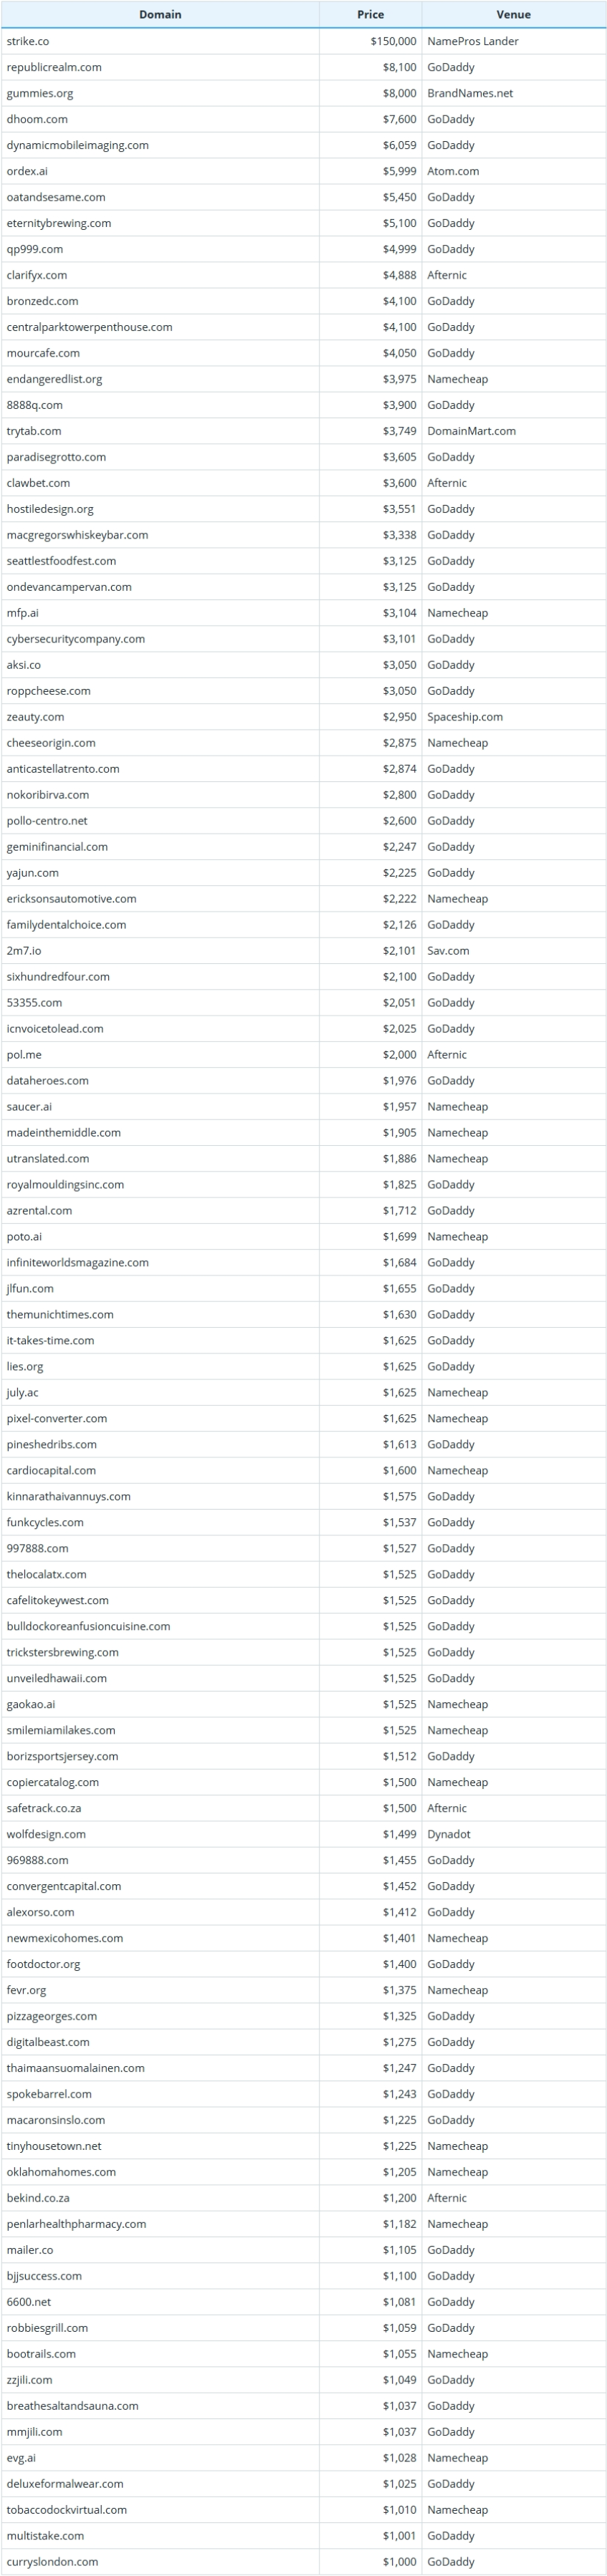Open the strike.co domain entry

coord(28,41)
